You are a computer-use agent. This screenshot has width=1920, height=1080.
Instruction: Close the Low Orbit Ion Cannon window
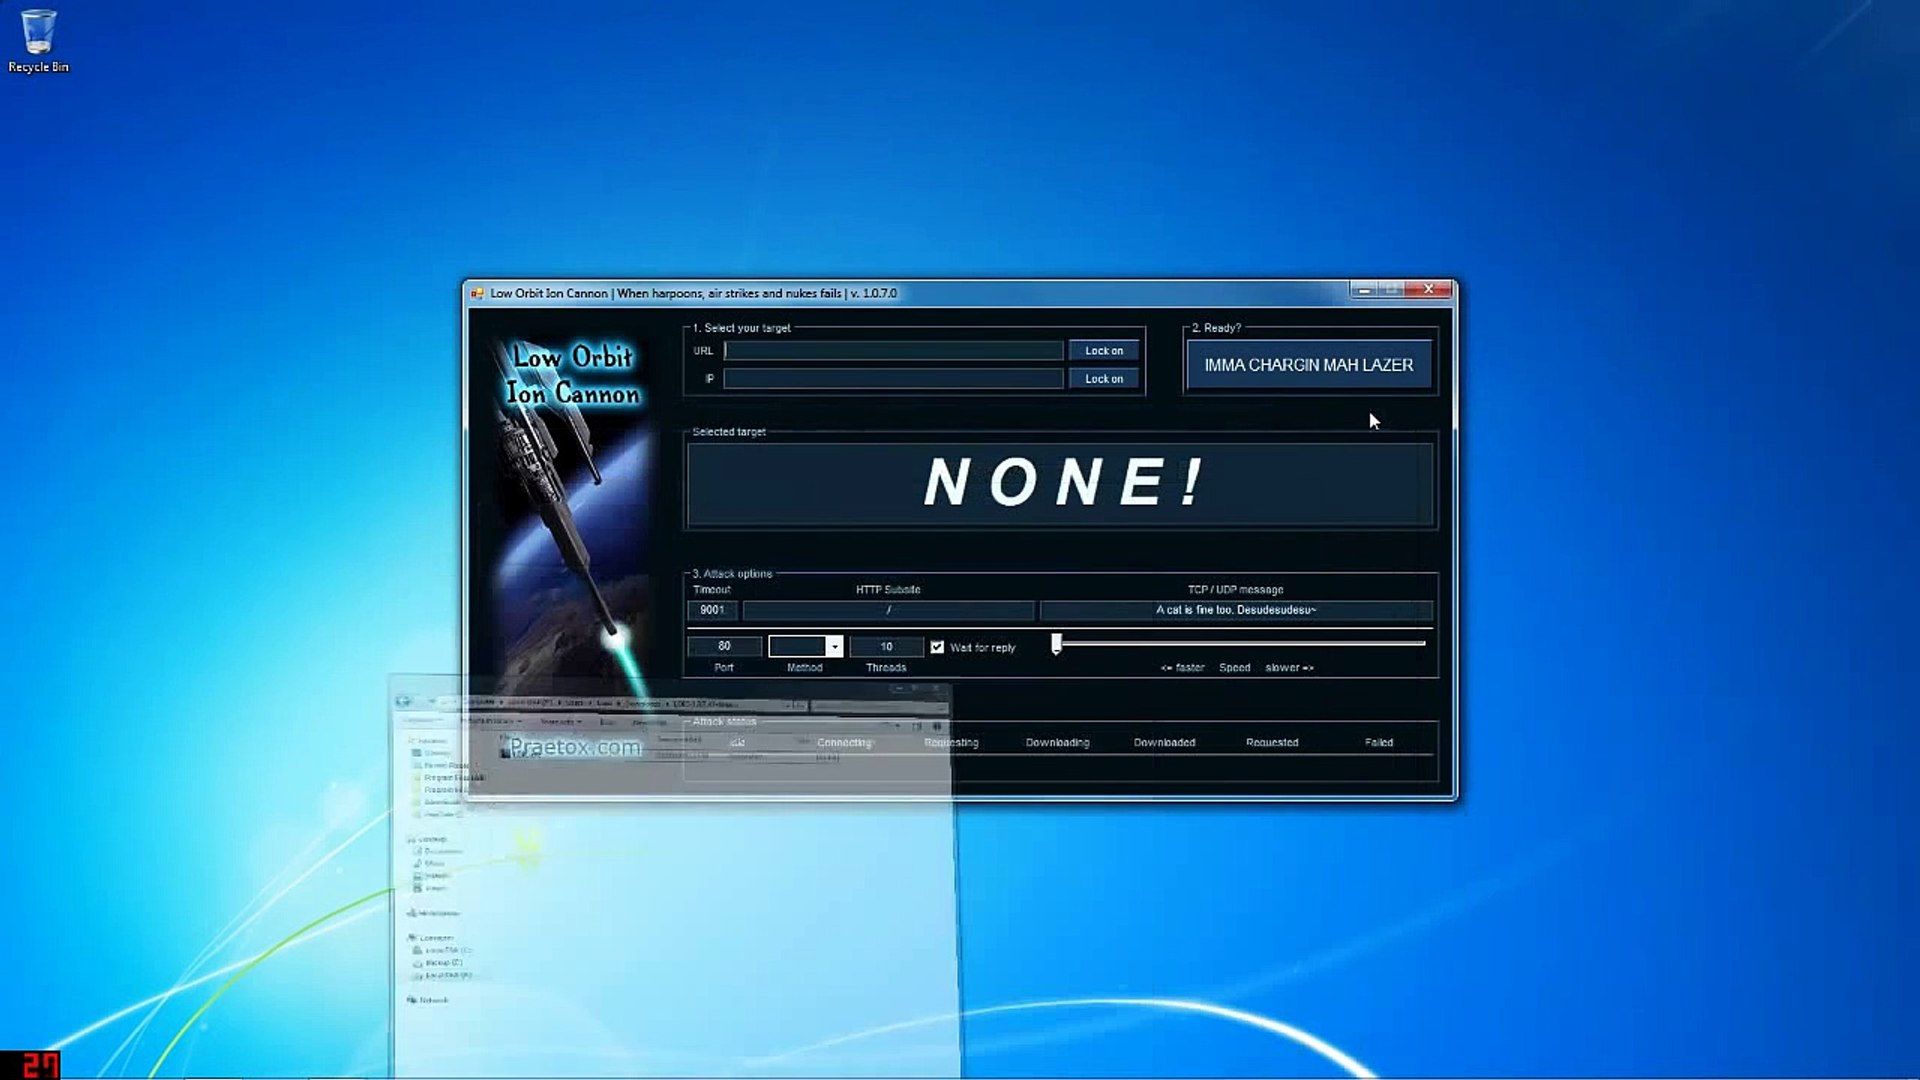(x=1429, y=290)
